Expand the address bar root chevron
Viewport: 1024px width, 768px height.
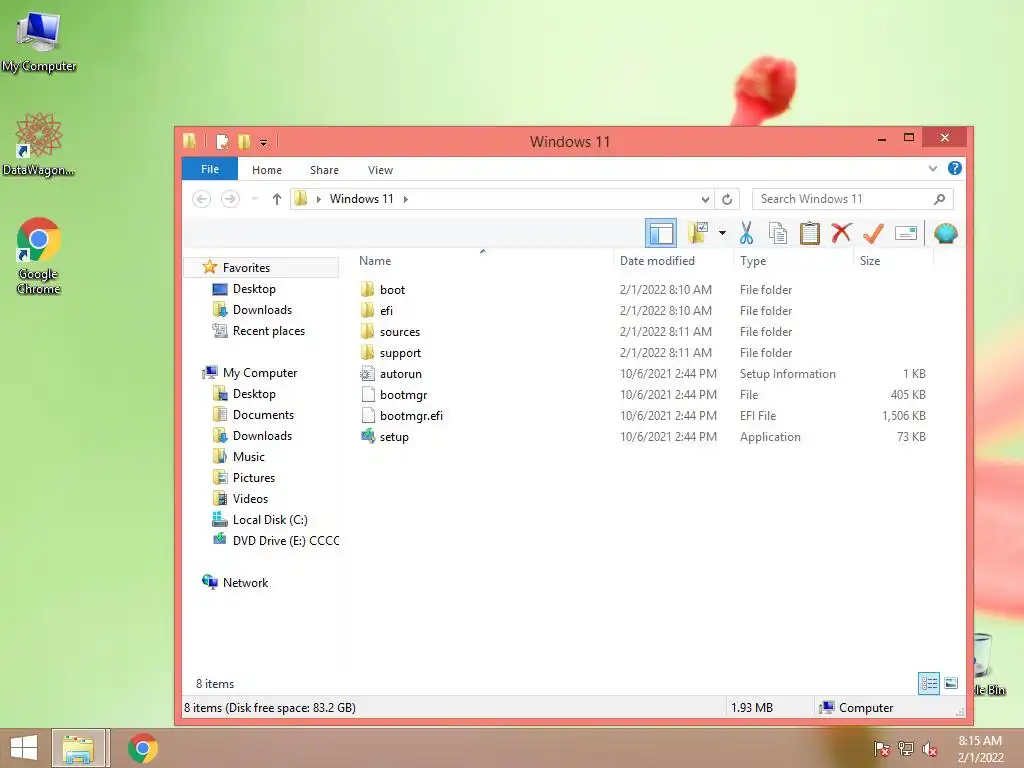coord(319,199)
